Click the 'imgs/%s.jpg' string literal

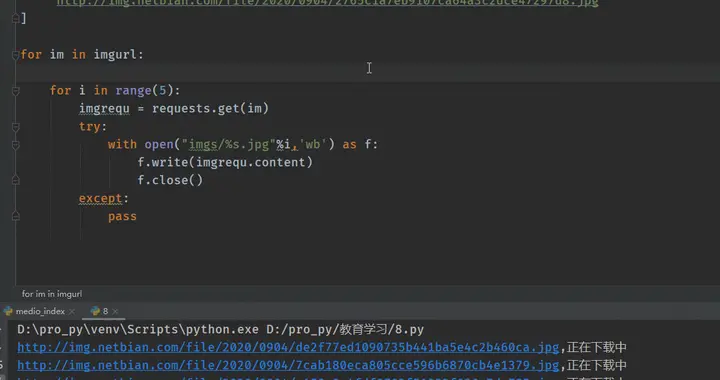(x=229, y=145)
